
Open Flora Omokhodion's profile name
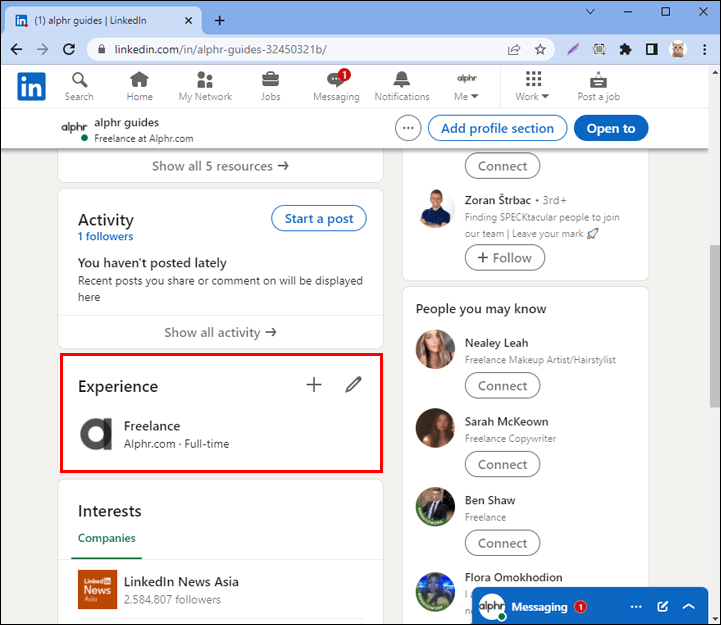[513, 577]
